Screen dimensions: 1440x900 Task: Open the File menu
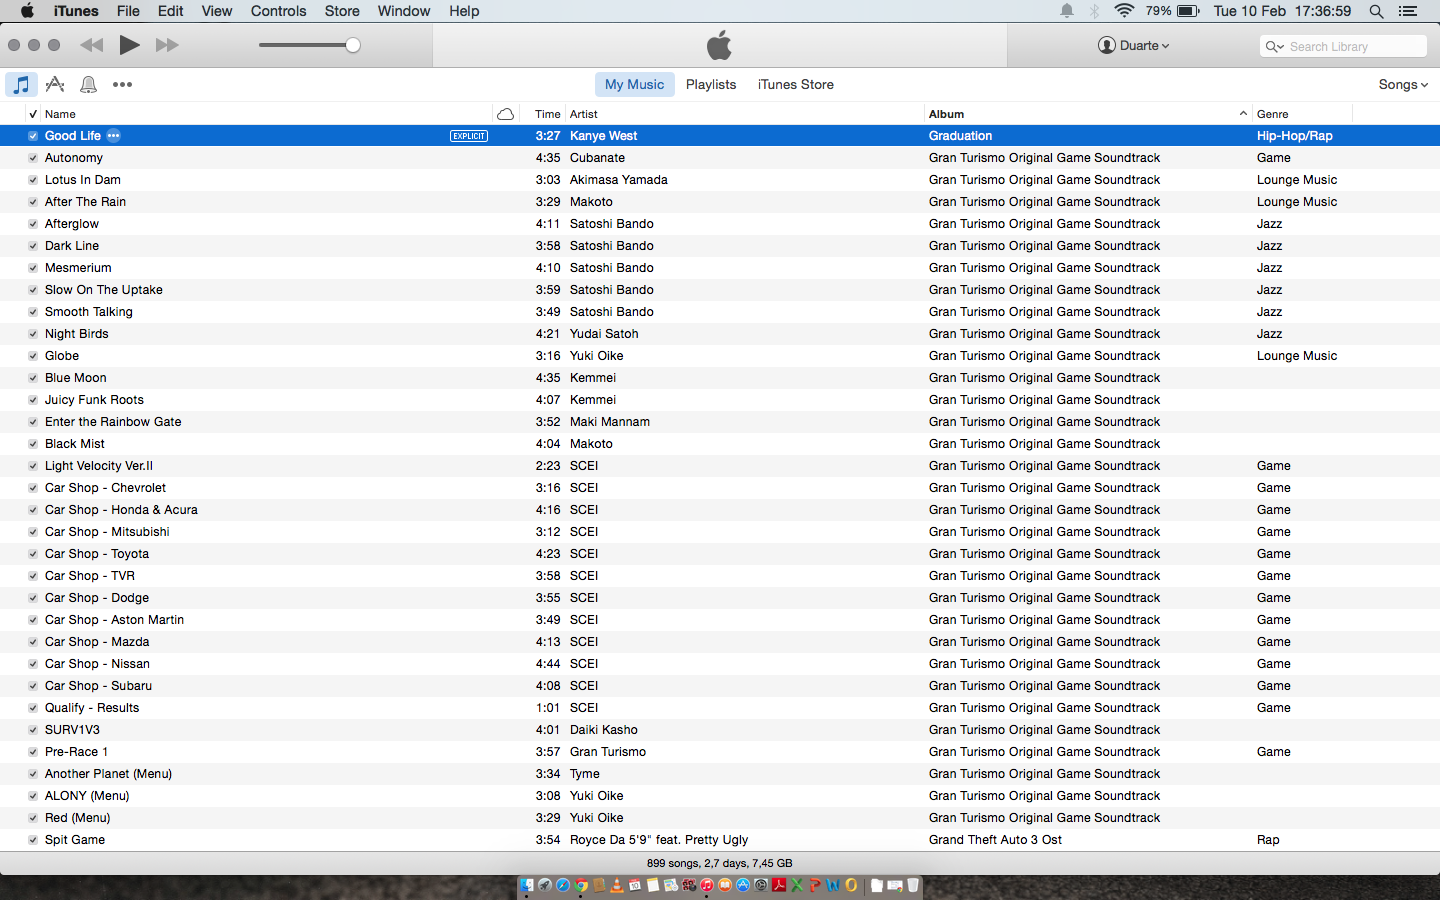[x=128, y=11]
